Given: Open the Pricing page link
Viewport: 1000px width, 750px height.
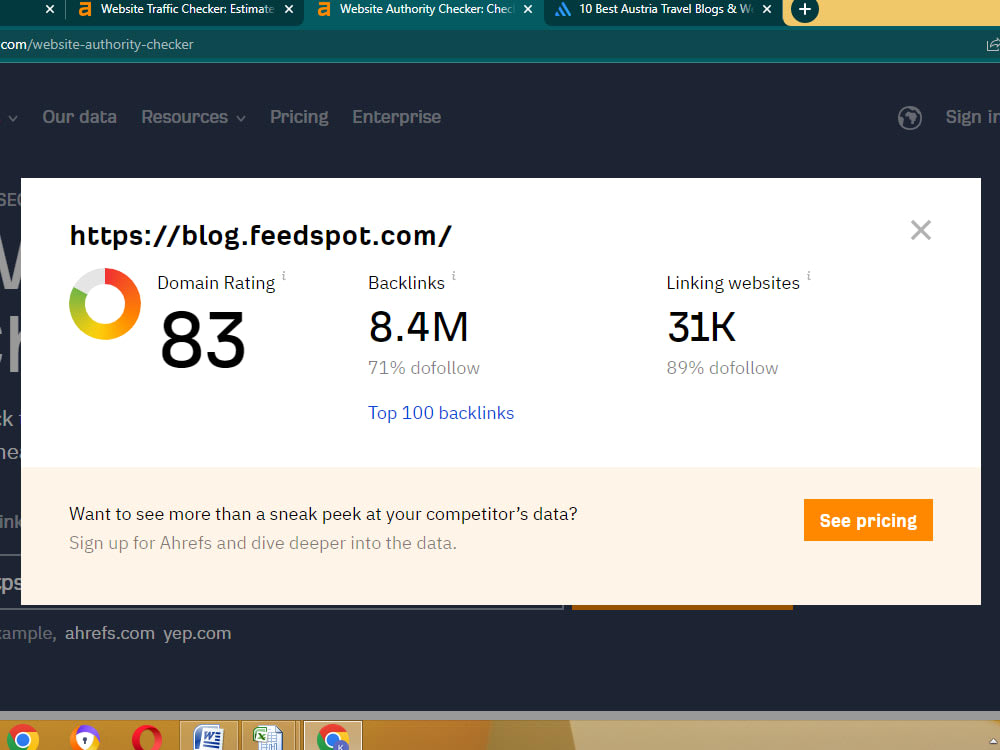Looking at the screenshot, I should [x=299, y=117].
